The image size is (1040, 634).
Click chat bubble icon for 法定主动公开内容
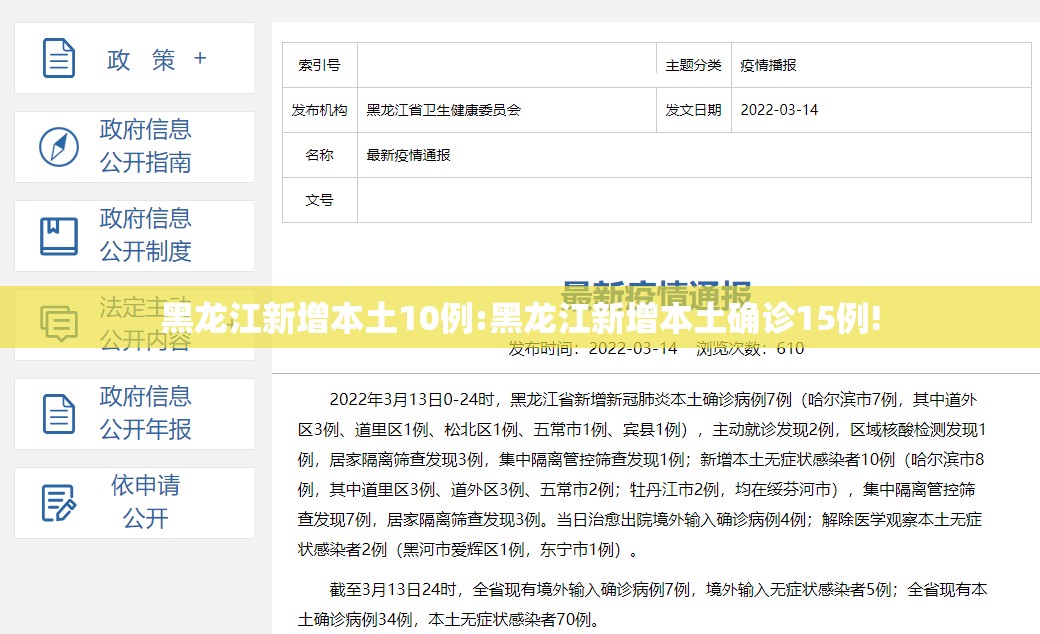[x=59, y=324]
